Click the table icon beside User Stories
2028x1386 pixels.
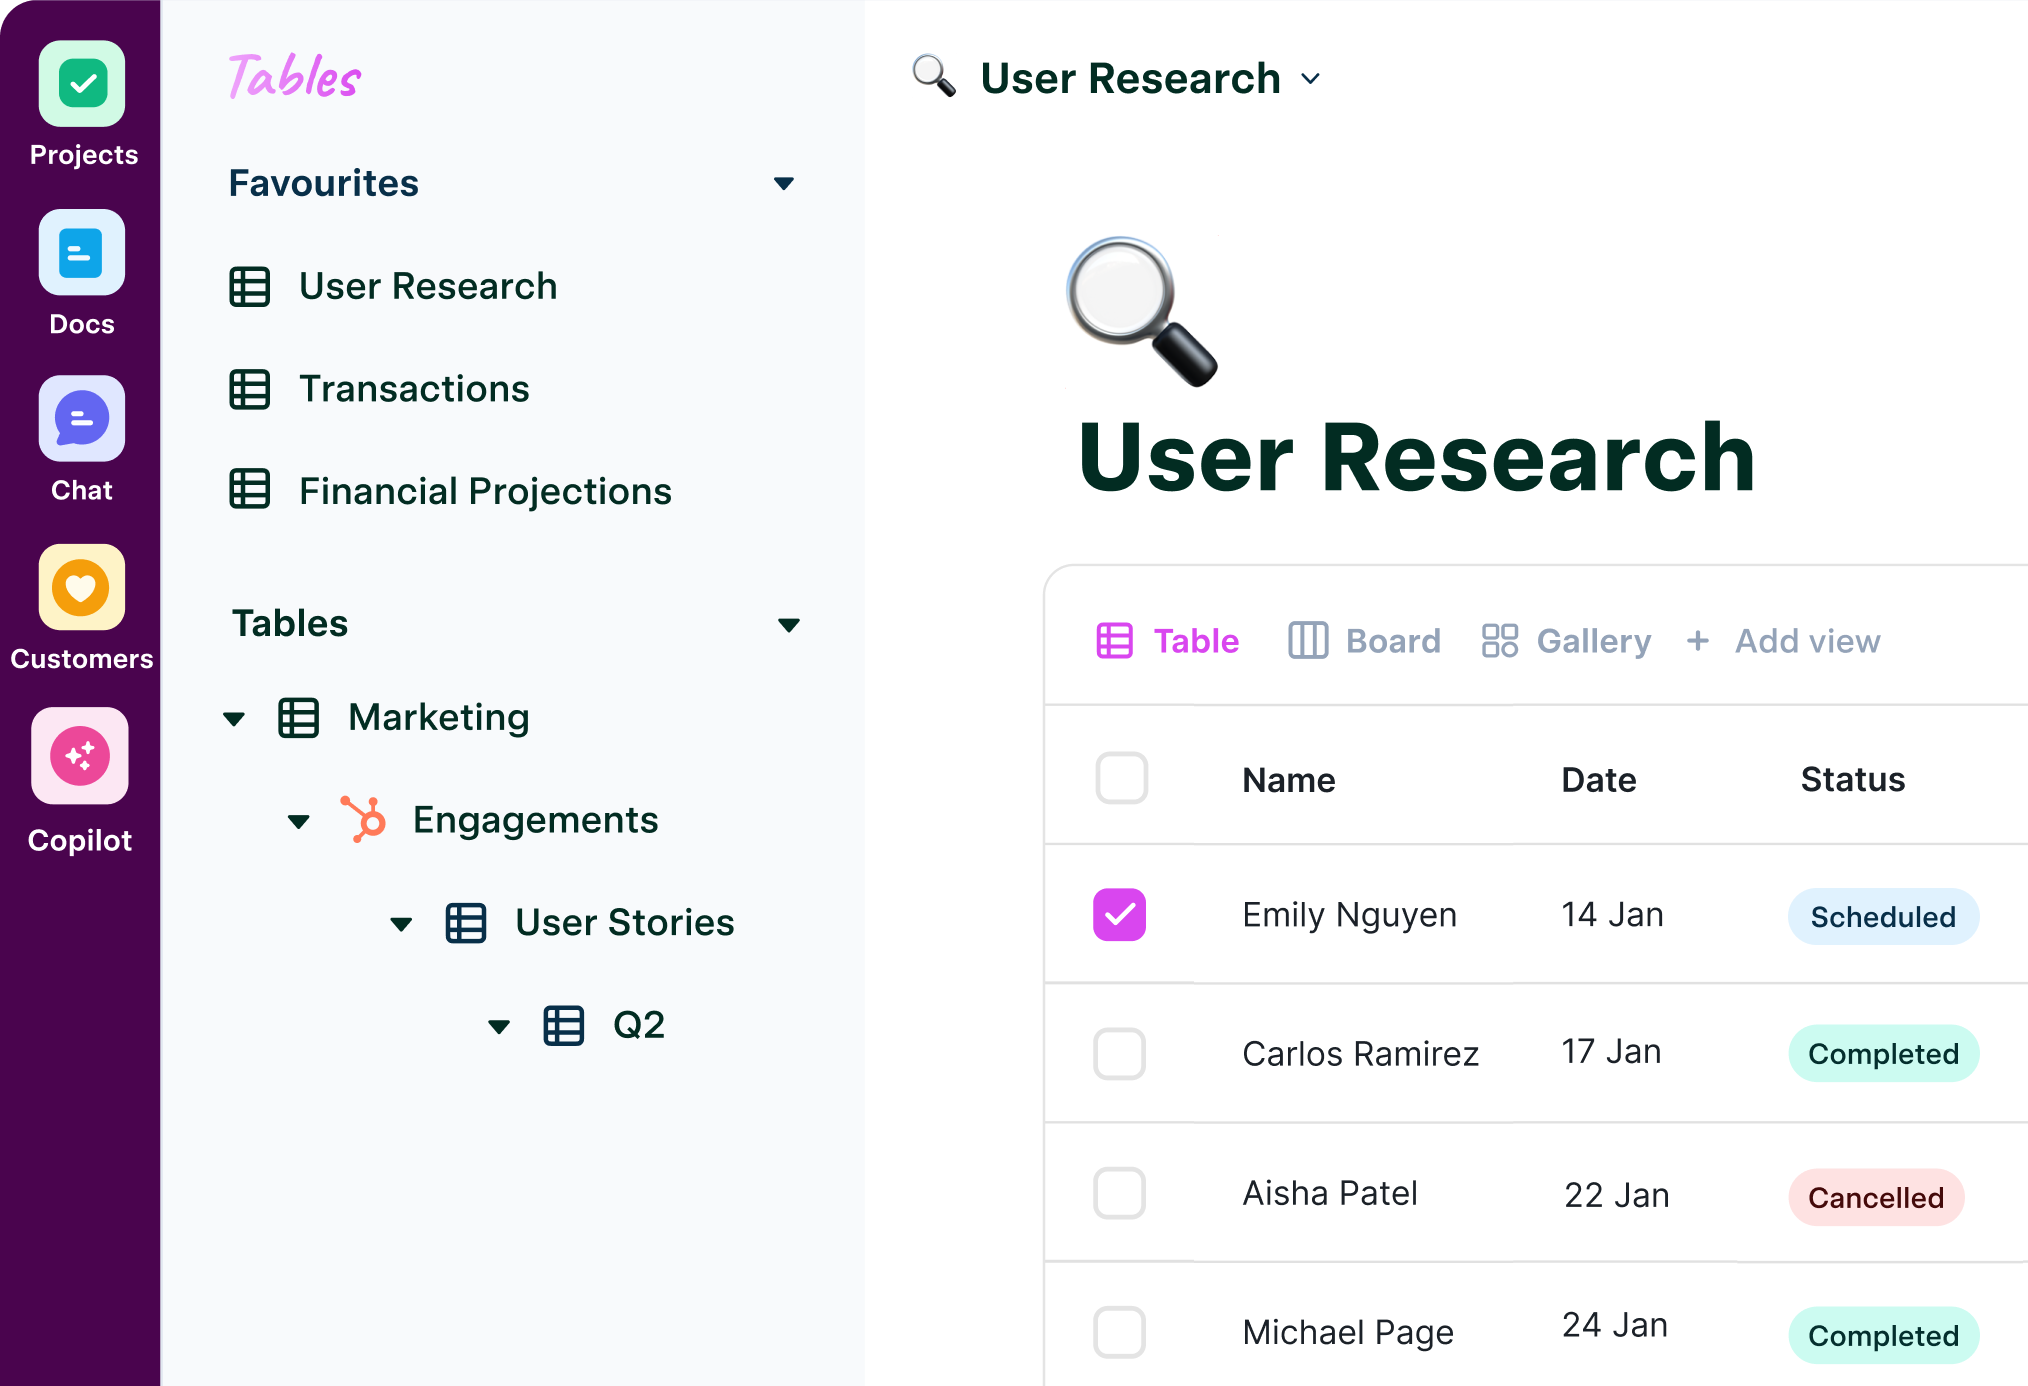click(466, 923)
